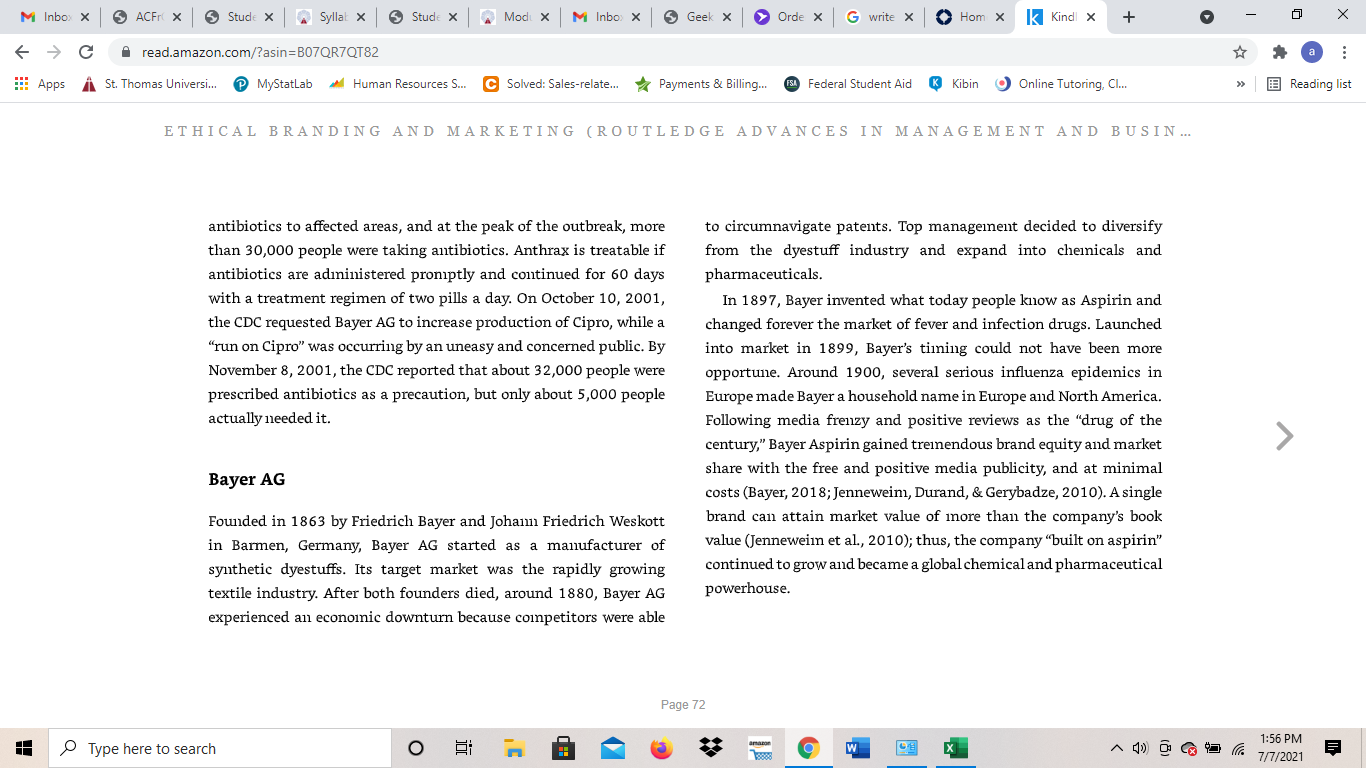Image resolution: width=1366 pixels, height=768 pixels.
Task: Open the Windows Start menu
Action: pyautogui.click(x=24, y=748)
